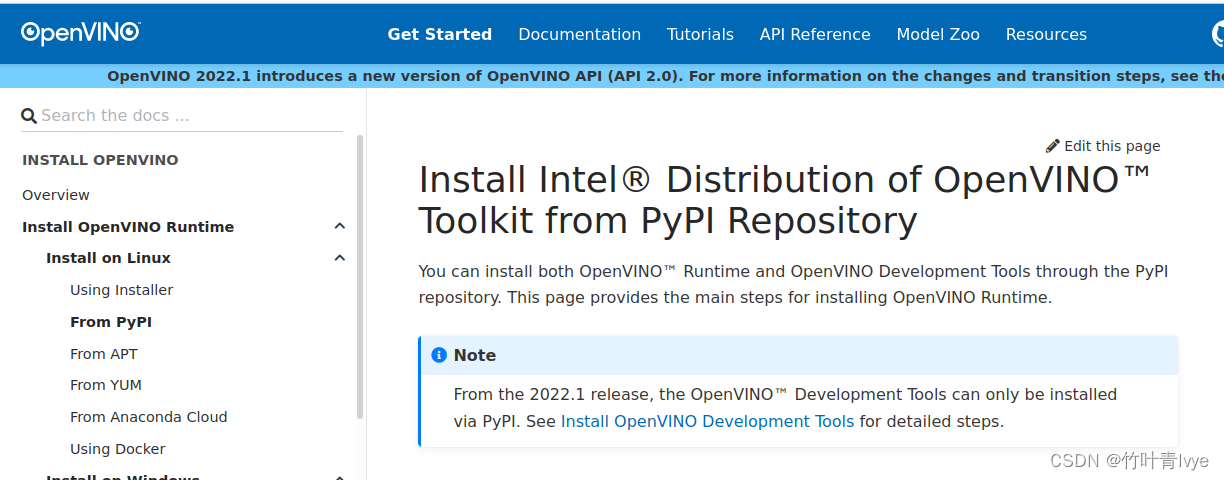This screenshot has width=1224, height=480.
Task: Open the Documentation tab
Action: point(580,34)
